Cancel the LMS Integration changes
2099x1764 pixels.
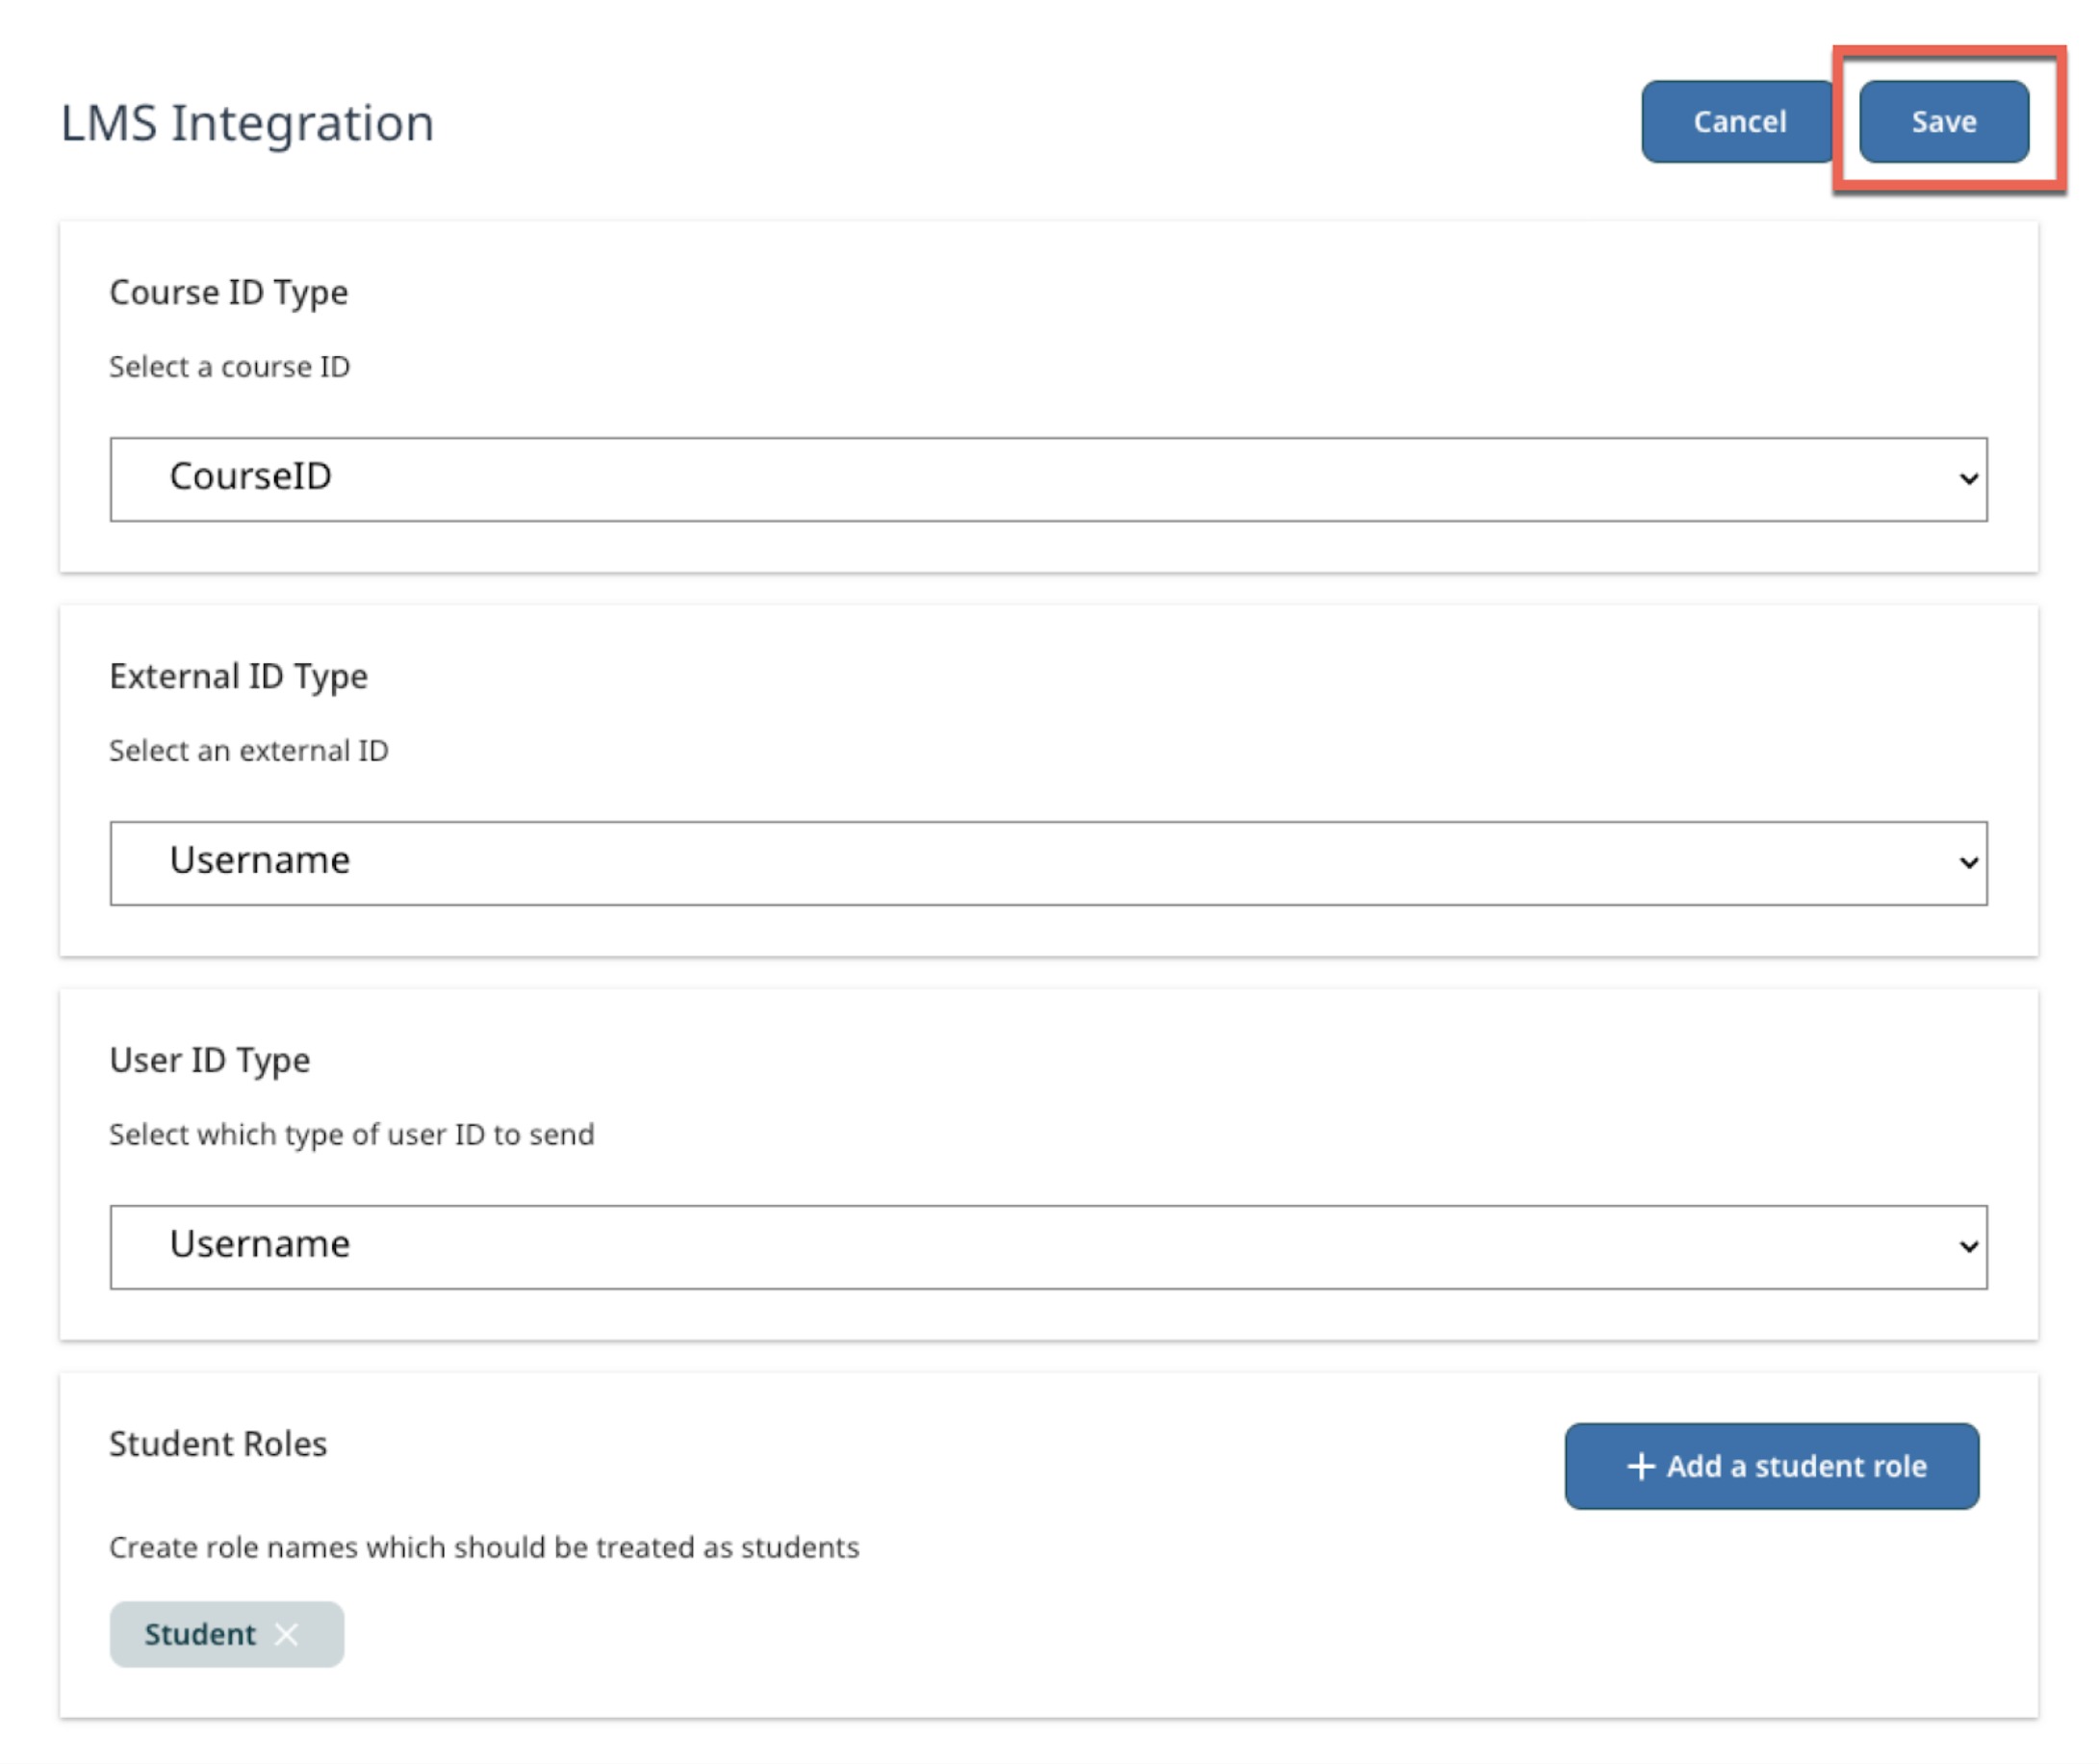(x=1739, y=121)
